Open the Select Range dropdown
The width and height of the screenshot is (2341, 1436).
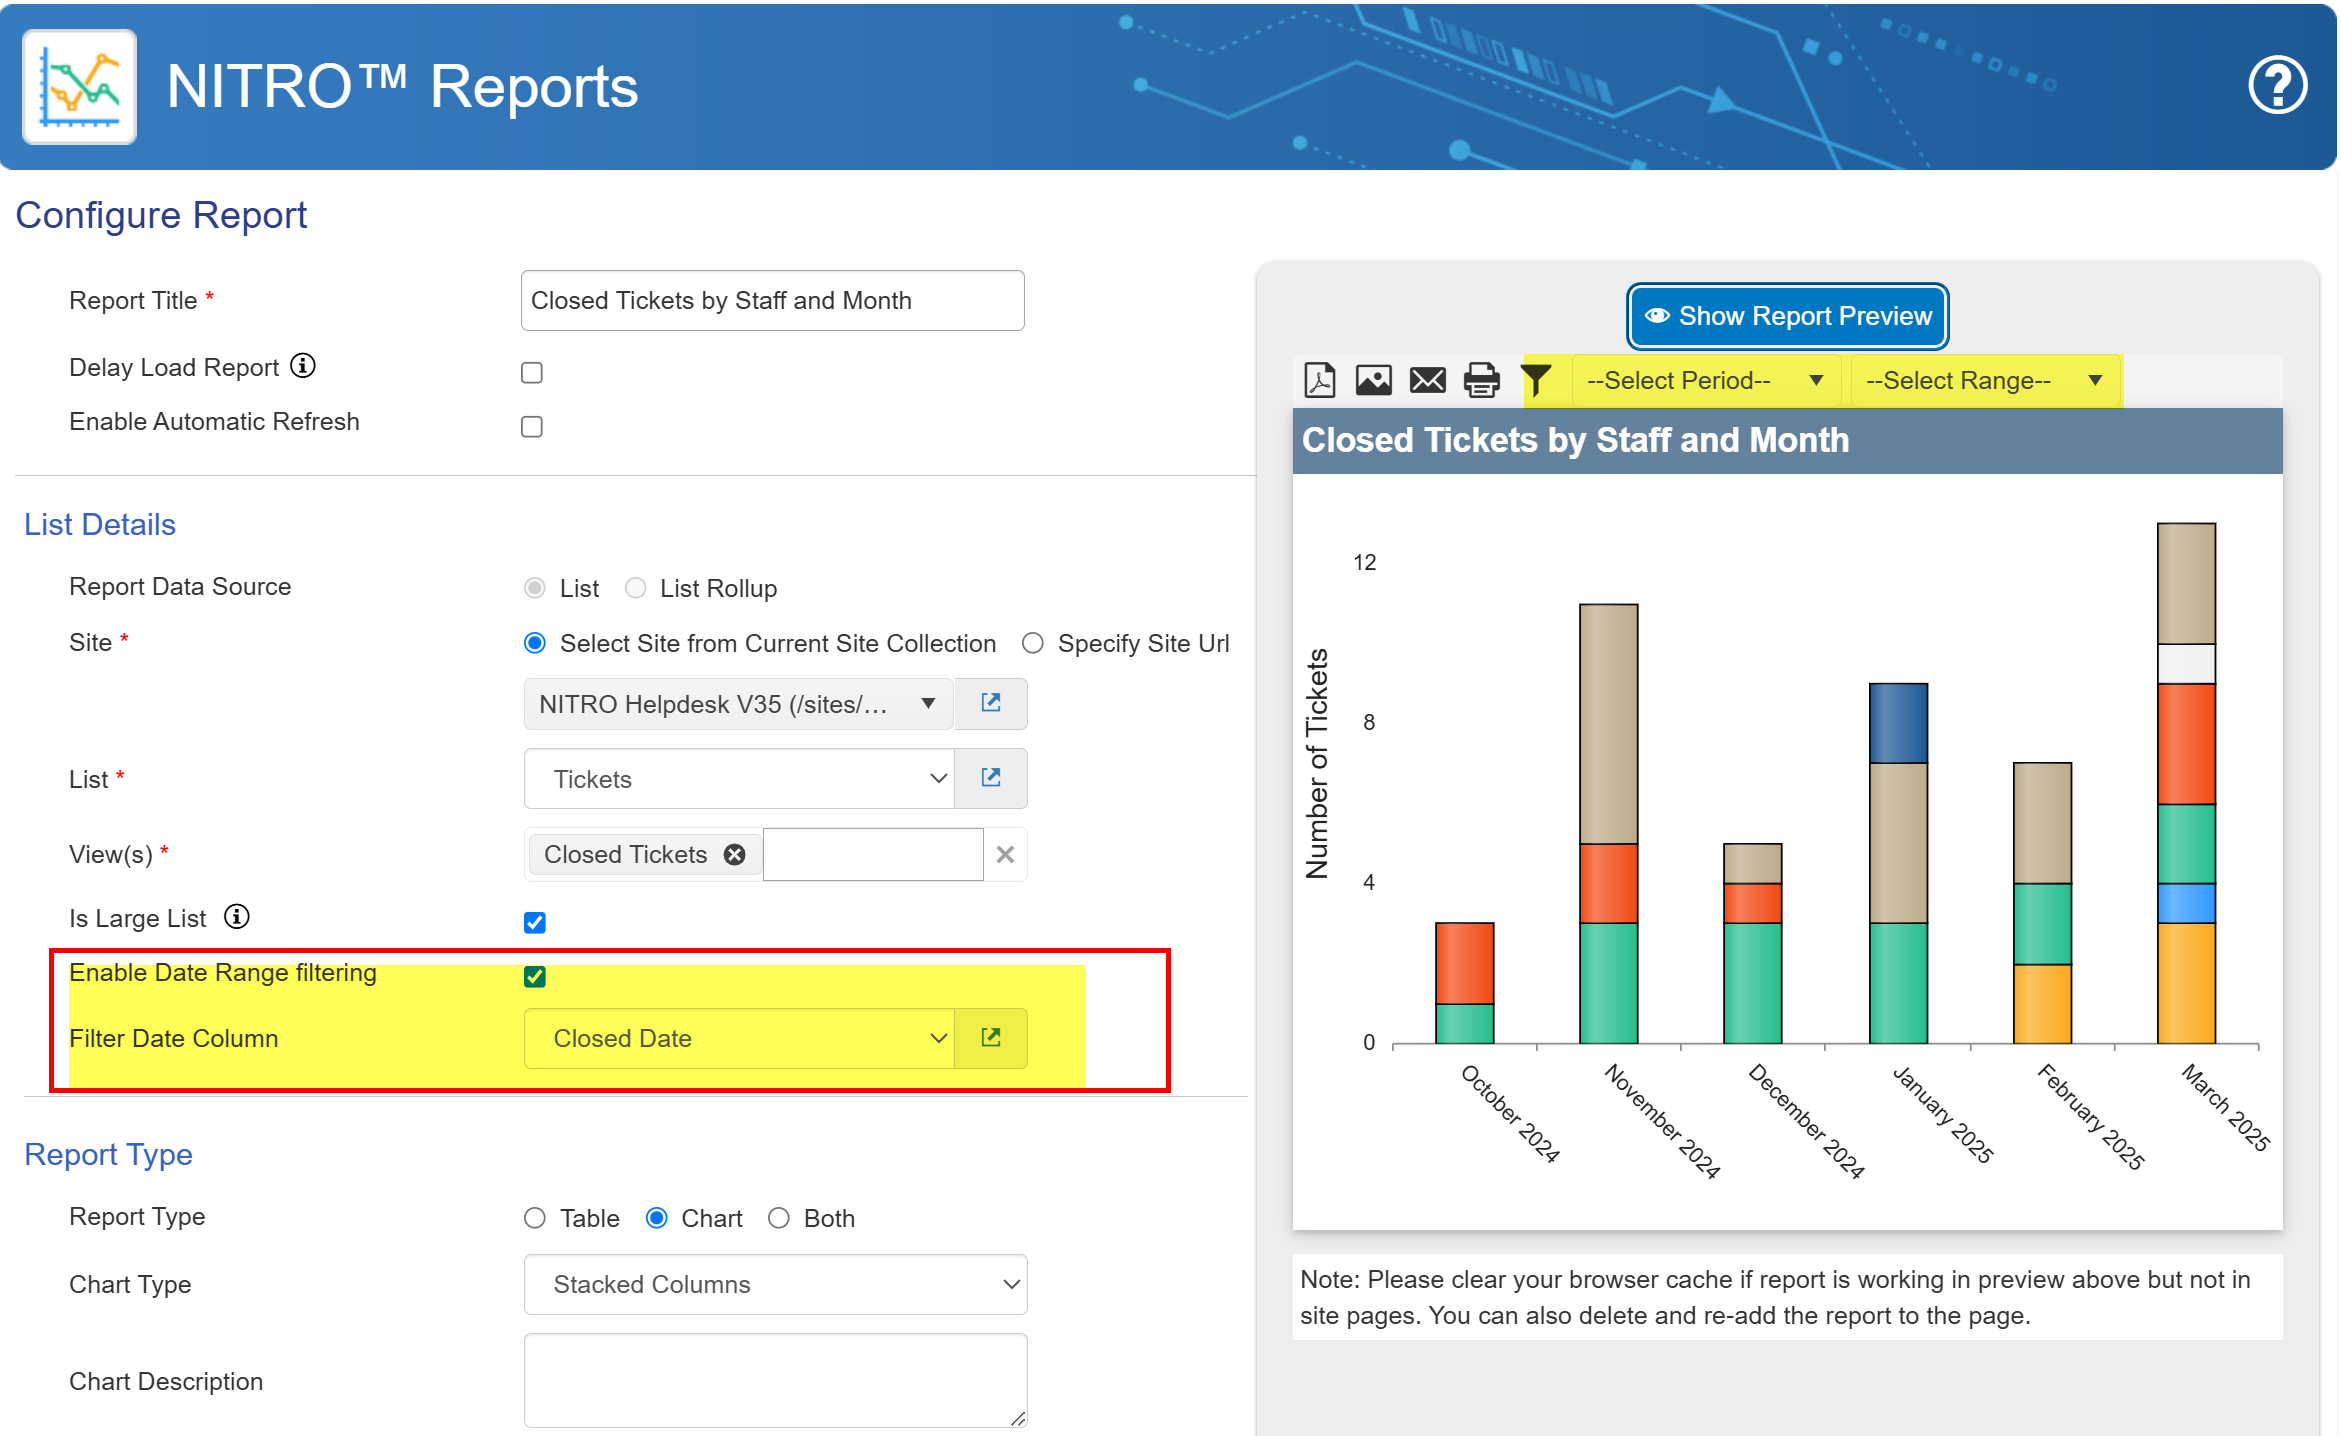click(x=1984, y=380)
